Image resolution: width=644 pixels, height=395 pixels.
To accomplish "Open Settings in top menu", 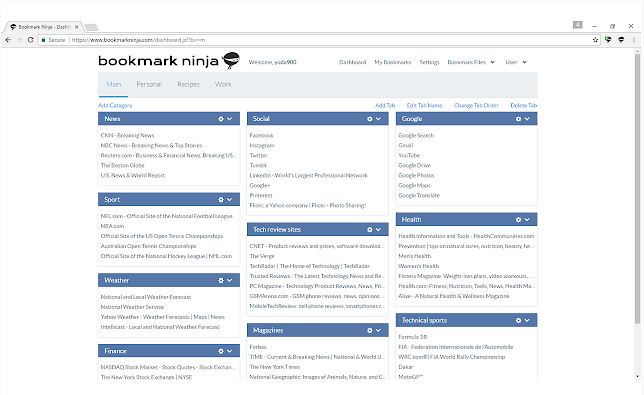I will coord(429,62).
